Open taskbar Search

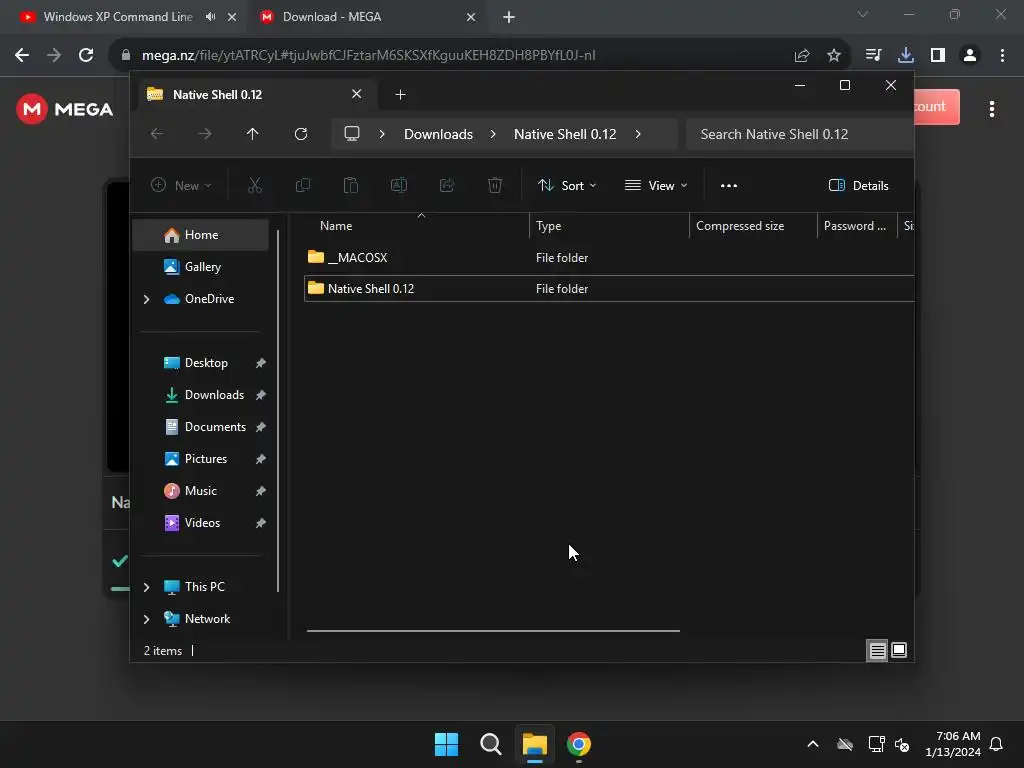click(490, 744)
